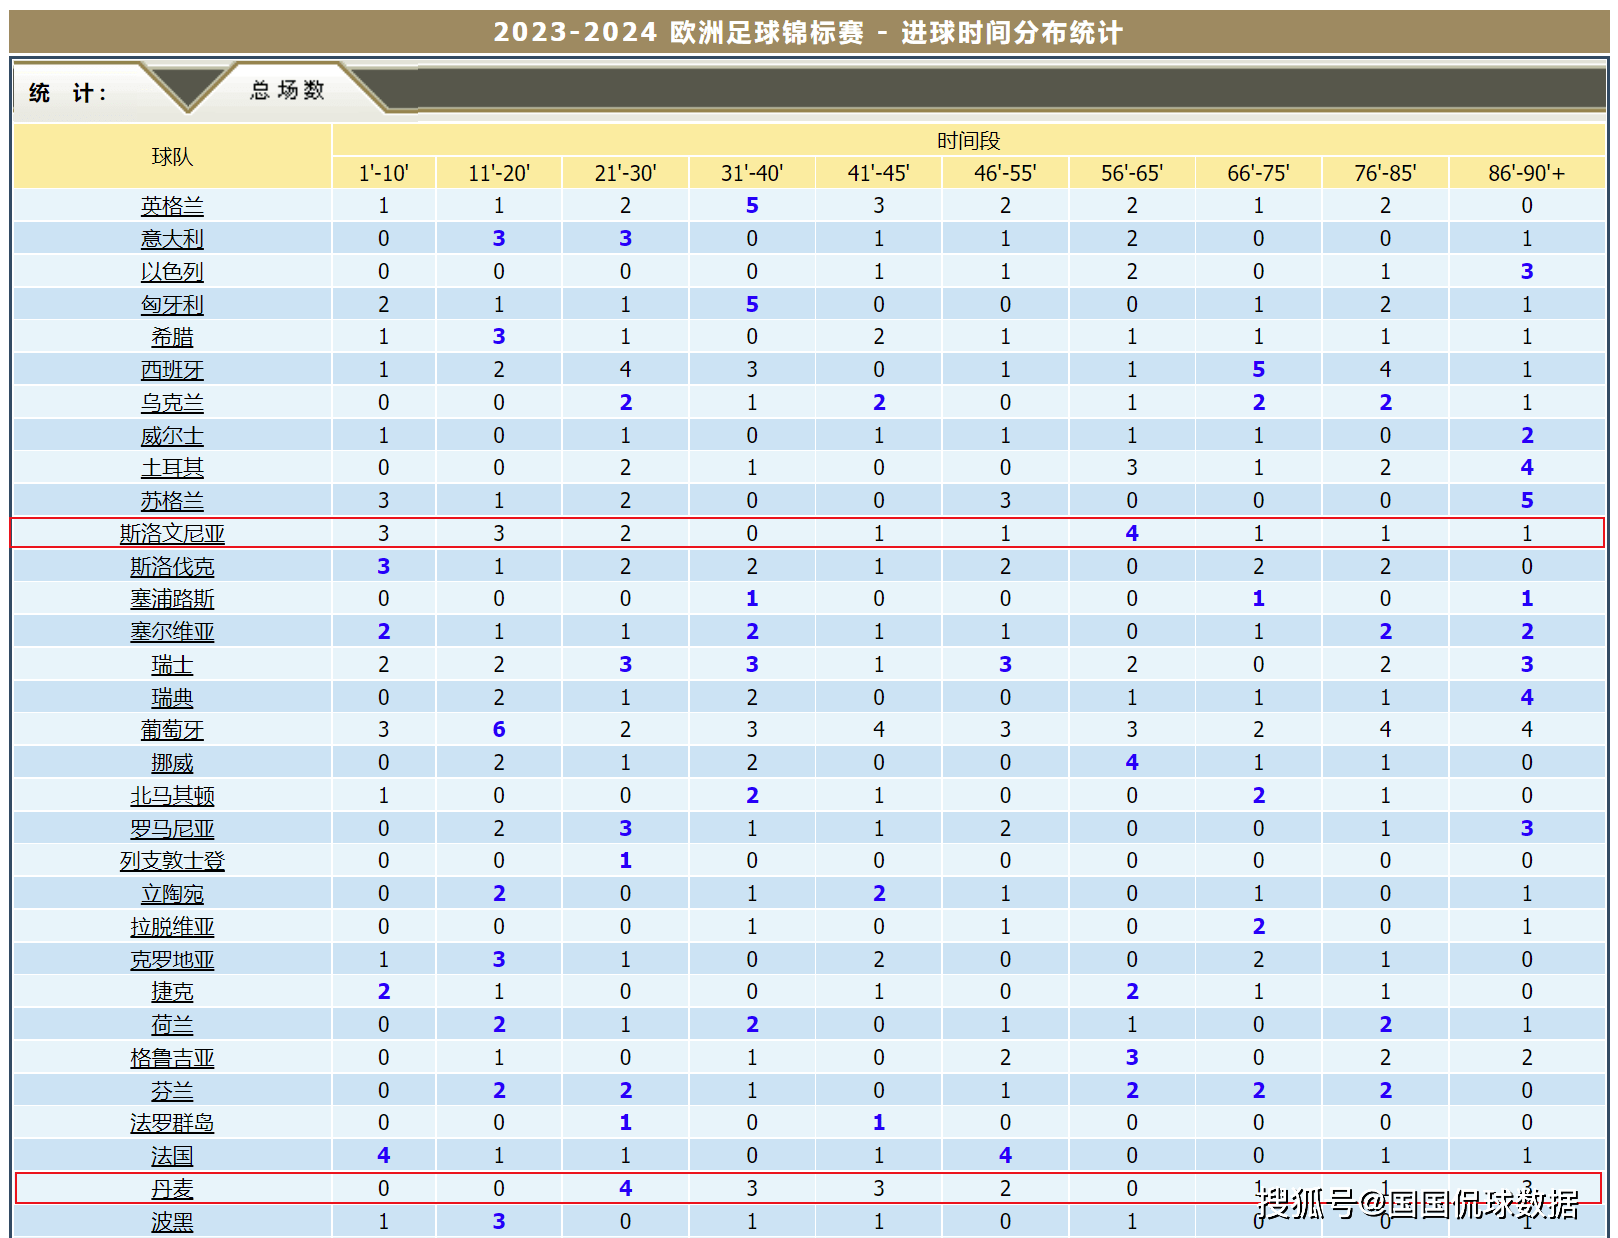Open the 立陶宛 team link
This screenshot has height=1238, width=1618.
point(172,894)
